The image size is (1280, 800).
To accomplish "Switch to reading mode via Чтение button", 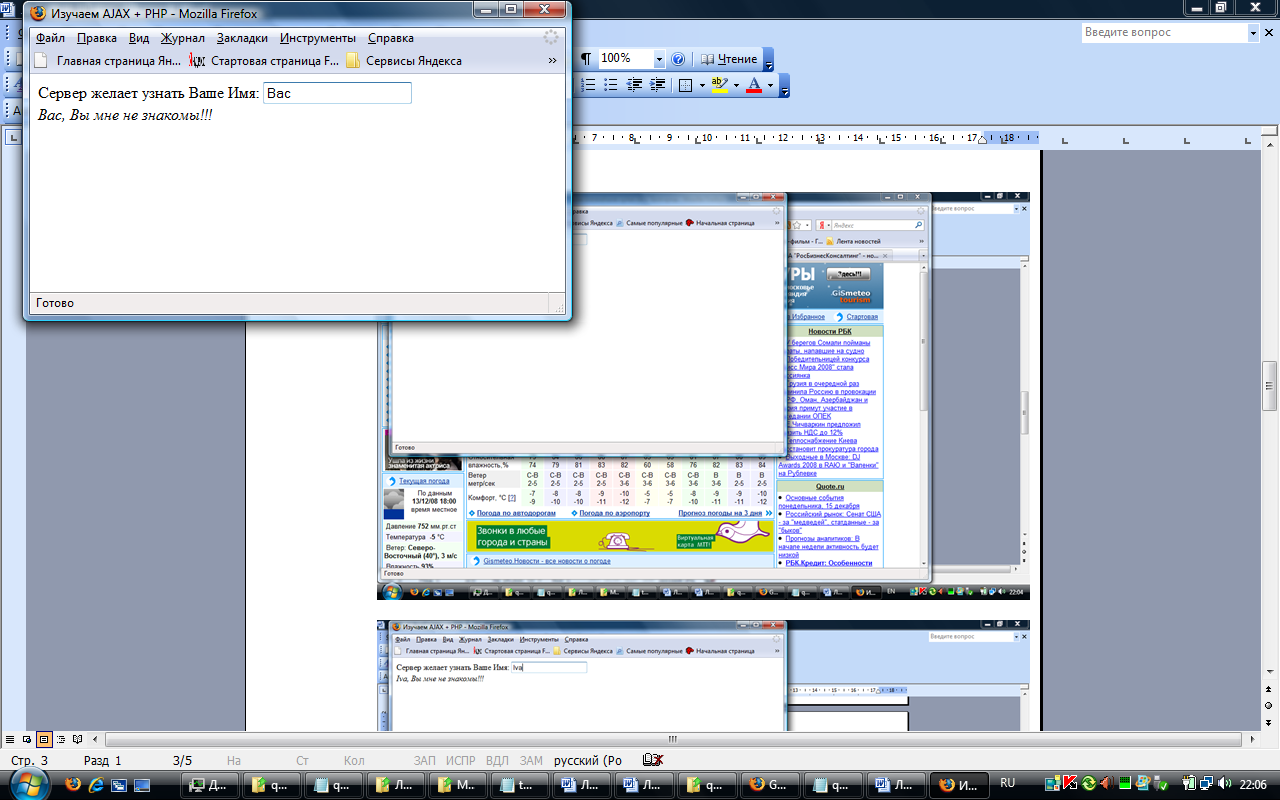I will click(x=728, y=59).
